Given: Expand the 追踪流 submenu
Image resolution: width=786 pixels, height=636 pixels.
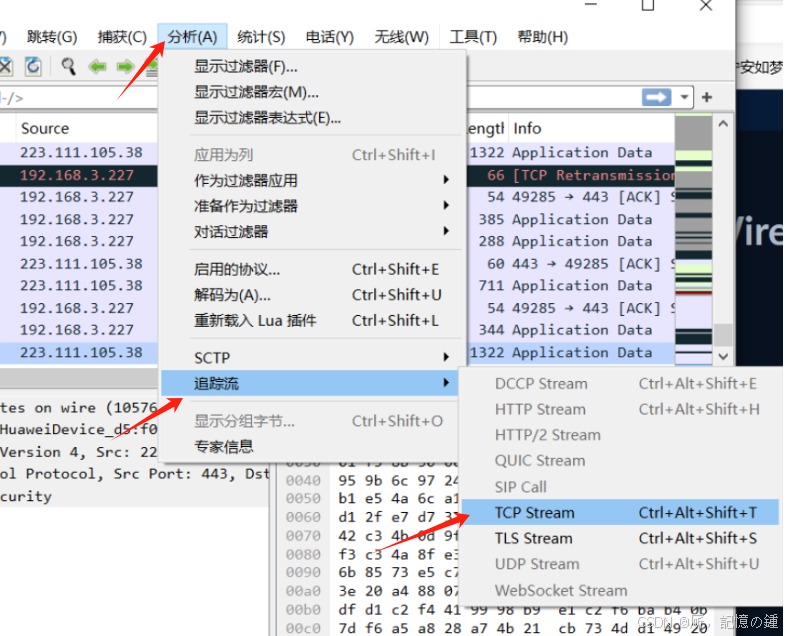Looking at the screenshot, I should (310, 383).
